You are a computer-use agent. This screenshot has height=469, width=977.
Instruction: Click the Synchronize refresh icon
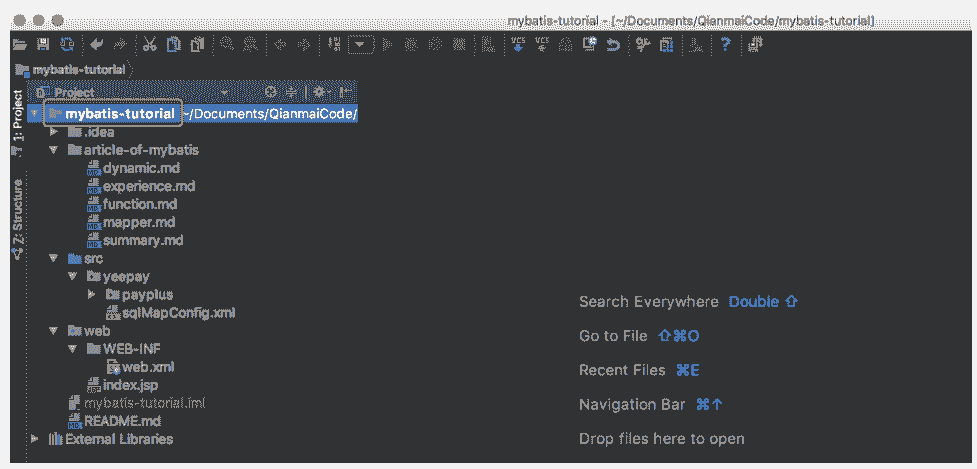67,45
